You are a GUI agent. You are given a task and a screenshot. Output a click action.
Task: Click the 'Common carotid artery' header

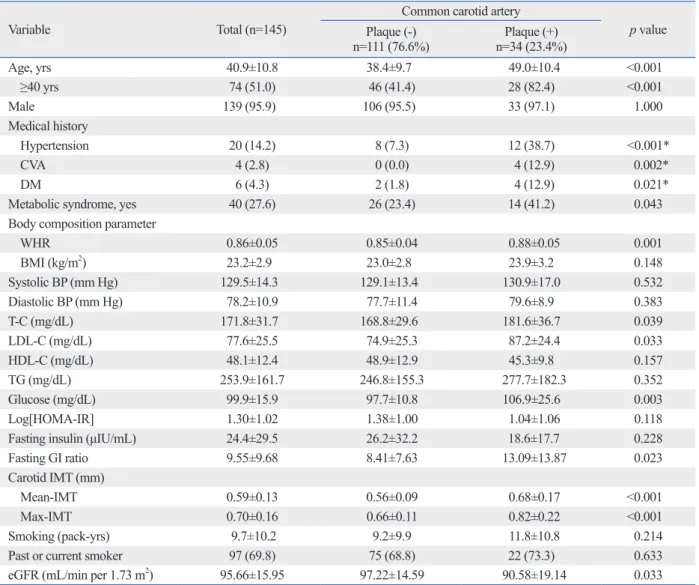point(461,11)
